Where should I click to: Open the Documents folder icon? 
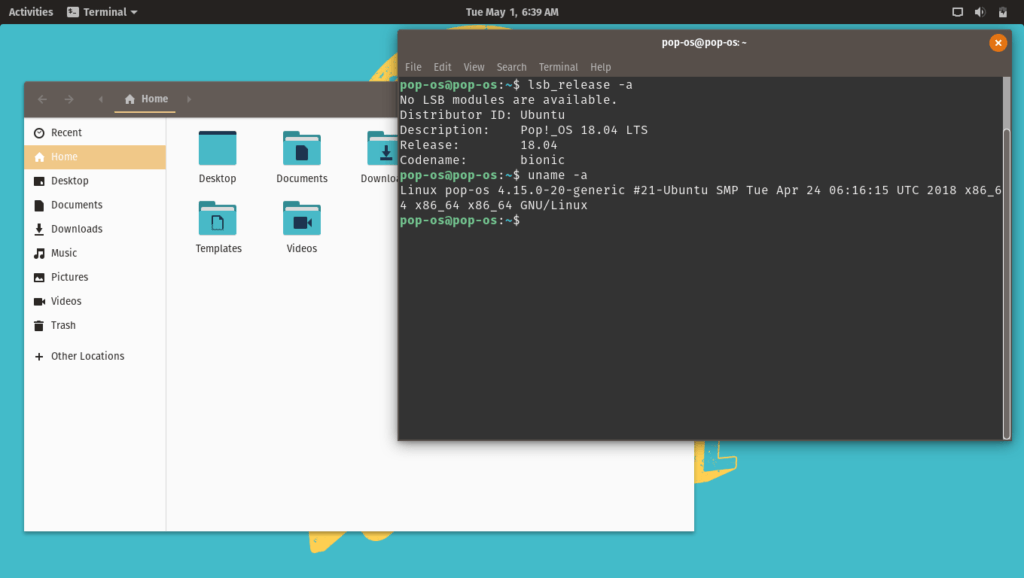pyautogui.click(x=301, y=150)
